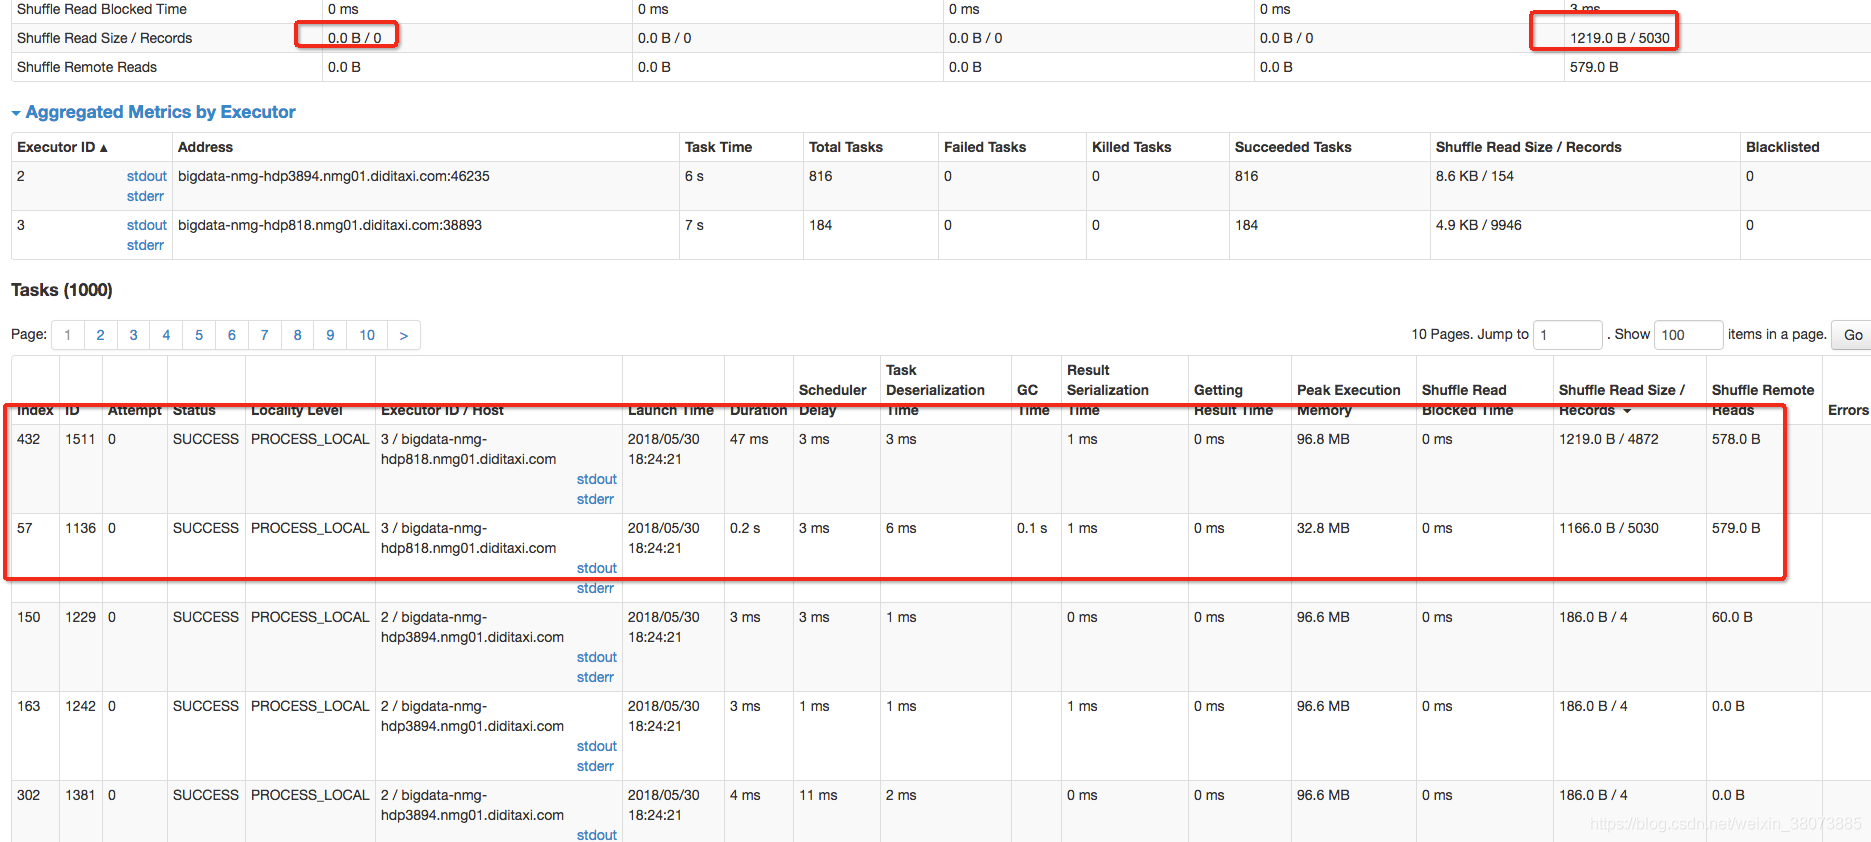1871x842 pixels.
Task: Sort tasks by Shuffle Read Blocked Time column
Action: pyautogui.click(x=1467, y=400)
